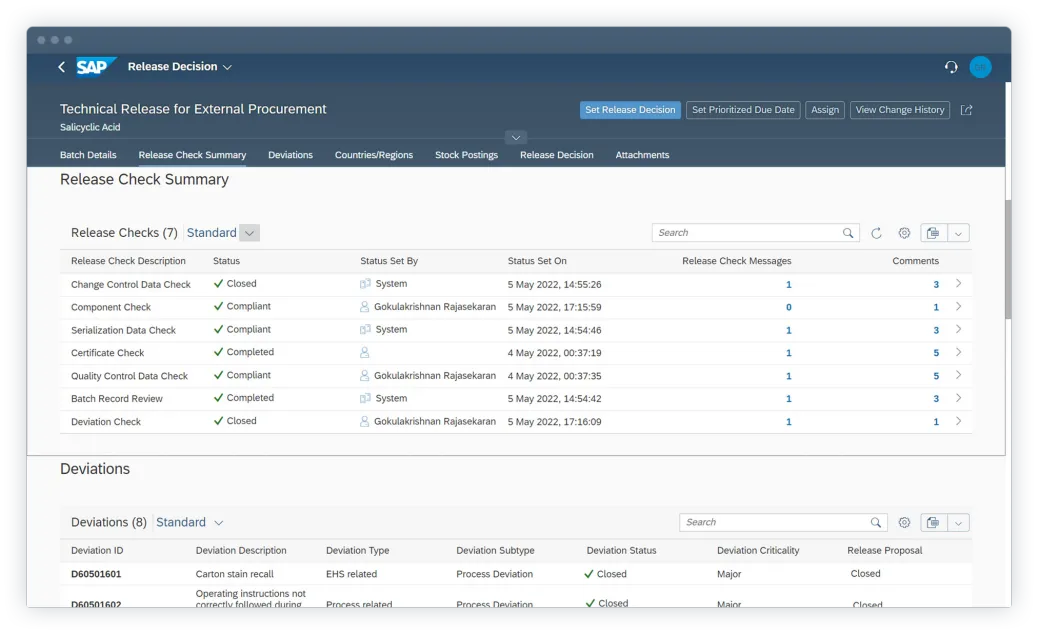This screenshot has height=634, width=1038.
Task: Expand the export options chevron in Deviations
Action: pyautogui.click(x=959, y=522)
